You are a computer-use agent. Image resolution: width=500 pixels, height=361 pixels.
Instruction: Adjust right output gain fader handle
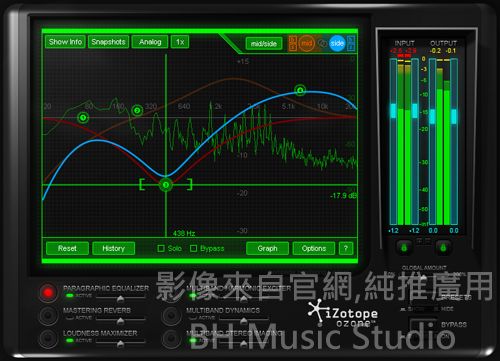(454, 117)
